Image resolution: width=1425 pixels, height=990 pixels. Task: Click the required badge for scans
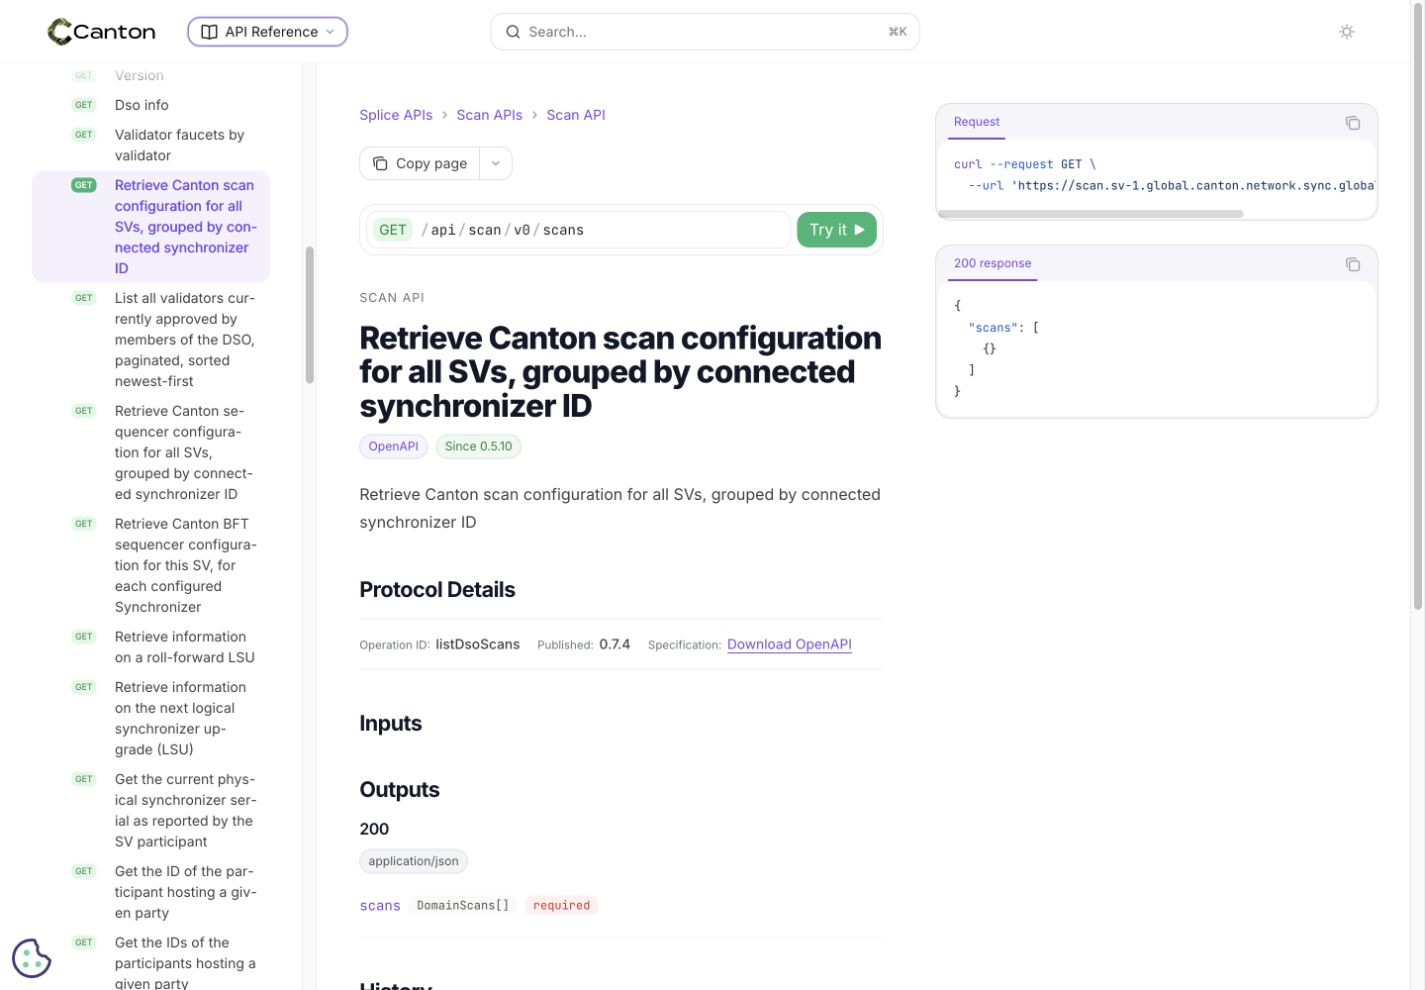(x=561, y=906)
